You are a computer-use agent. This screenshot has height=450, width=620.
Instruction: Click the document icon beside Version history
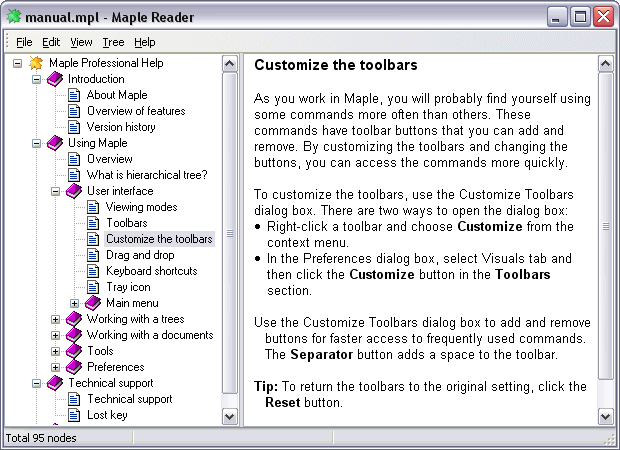point(74,127)
